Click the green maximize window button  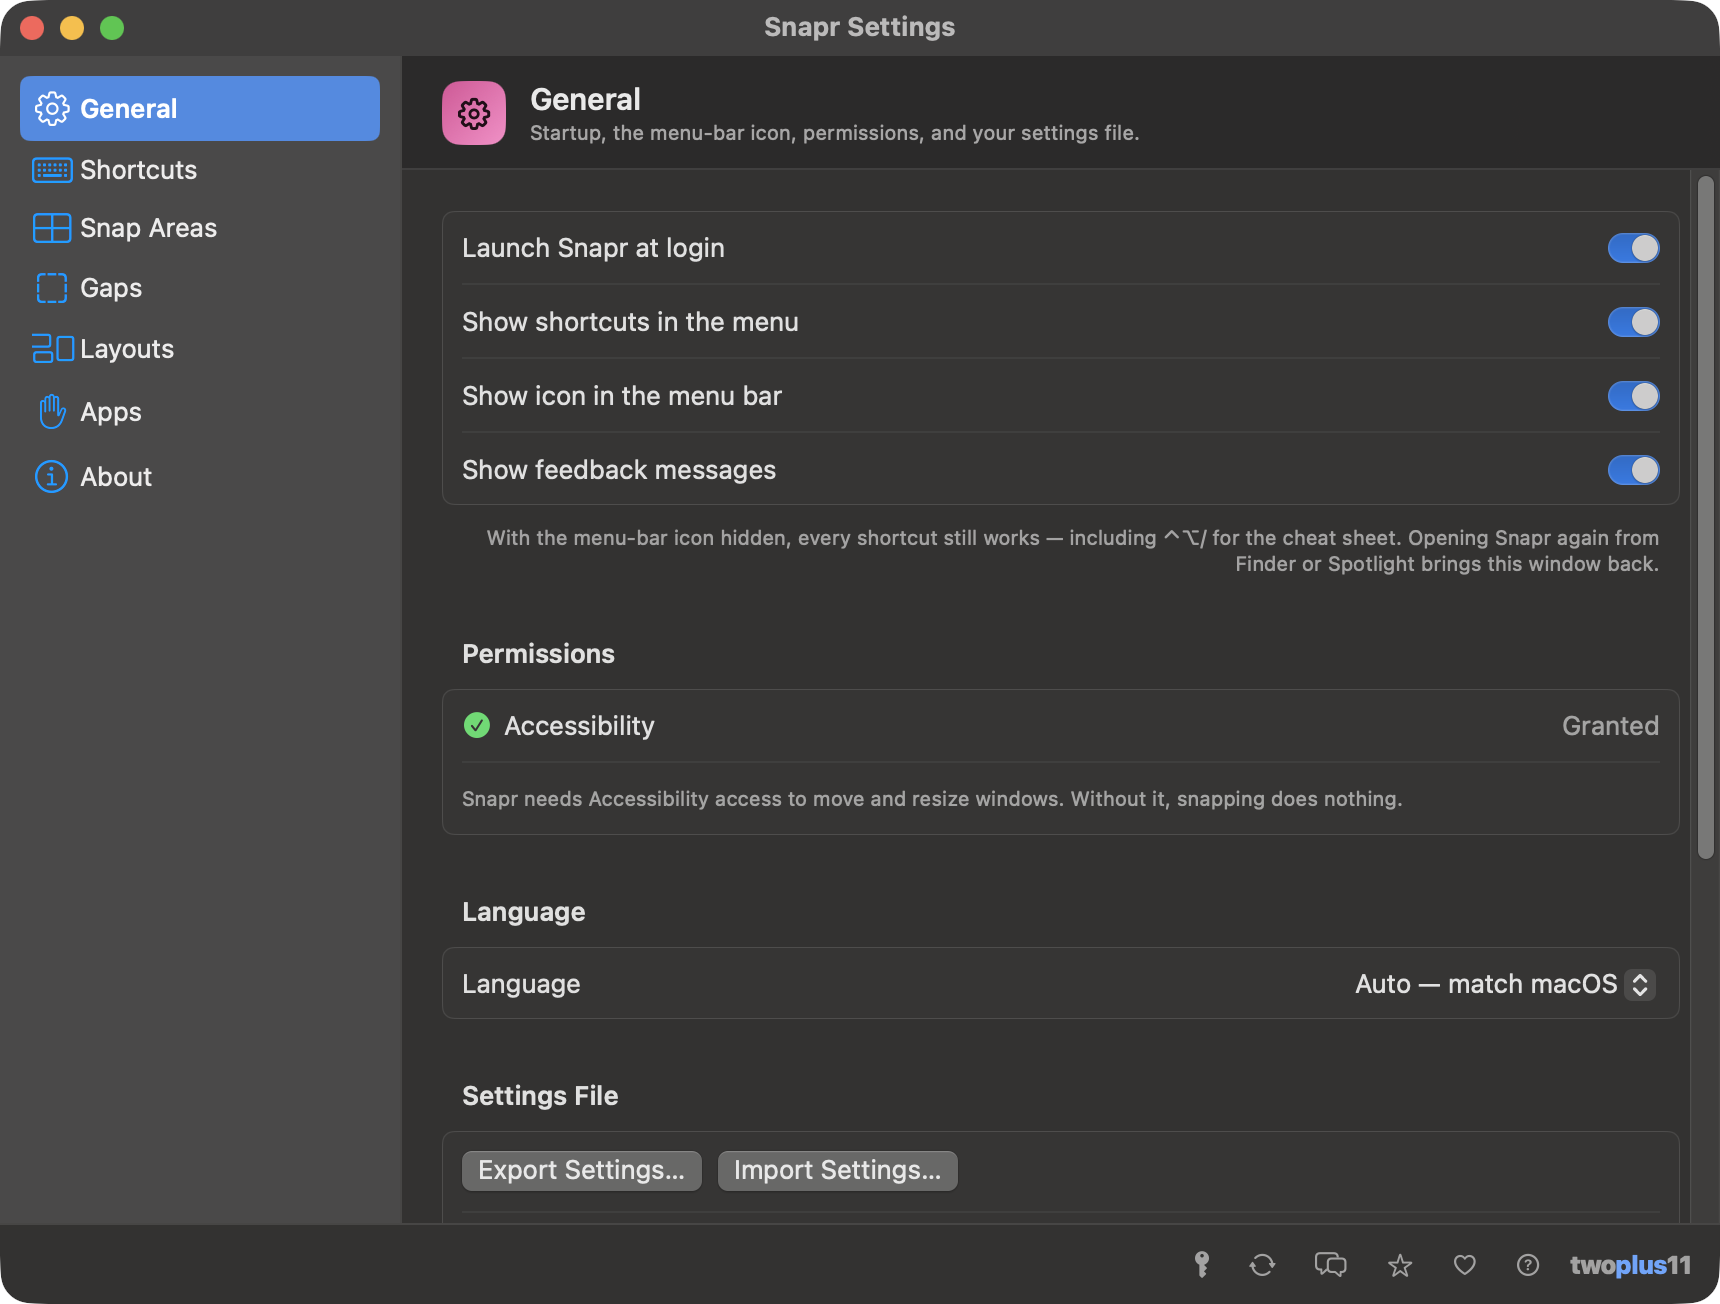[x=112, y=28]
